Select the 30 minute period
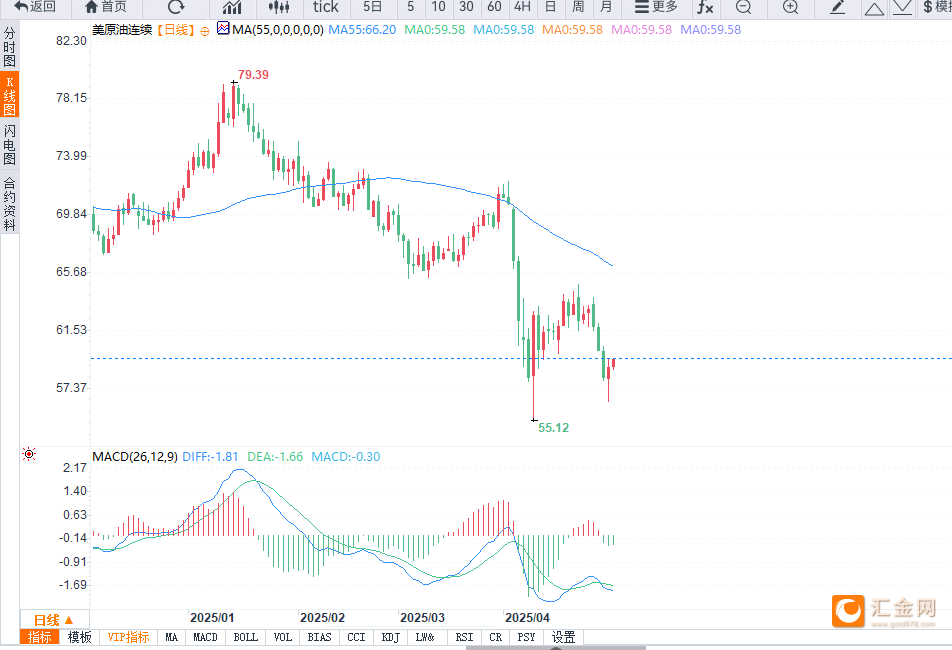952x650 pixels. tap(466, 7)
